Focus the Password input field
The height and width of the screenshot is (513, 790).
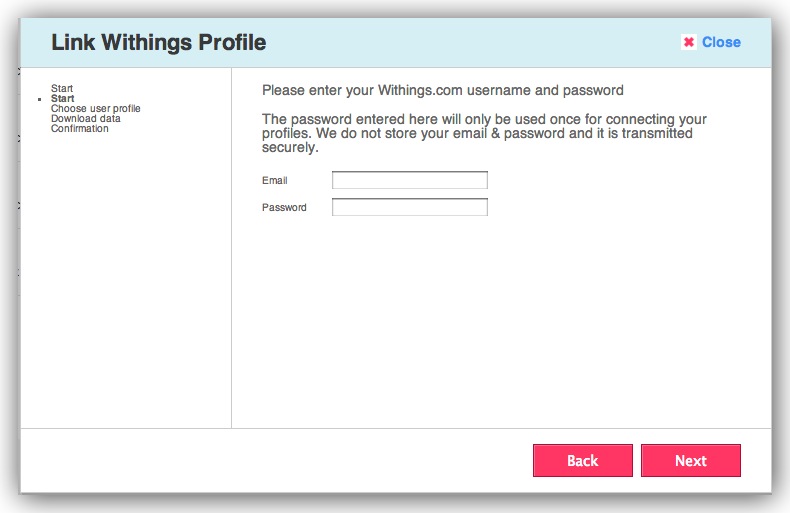[x=409, y=207]
